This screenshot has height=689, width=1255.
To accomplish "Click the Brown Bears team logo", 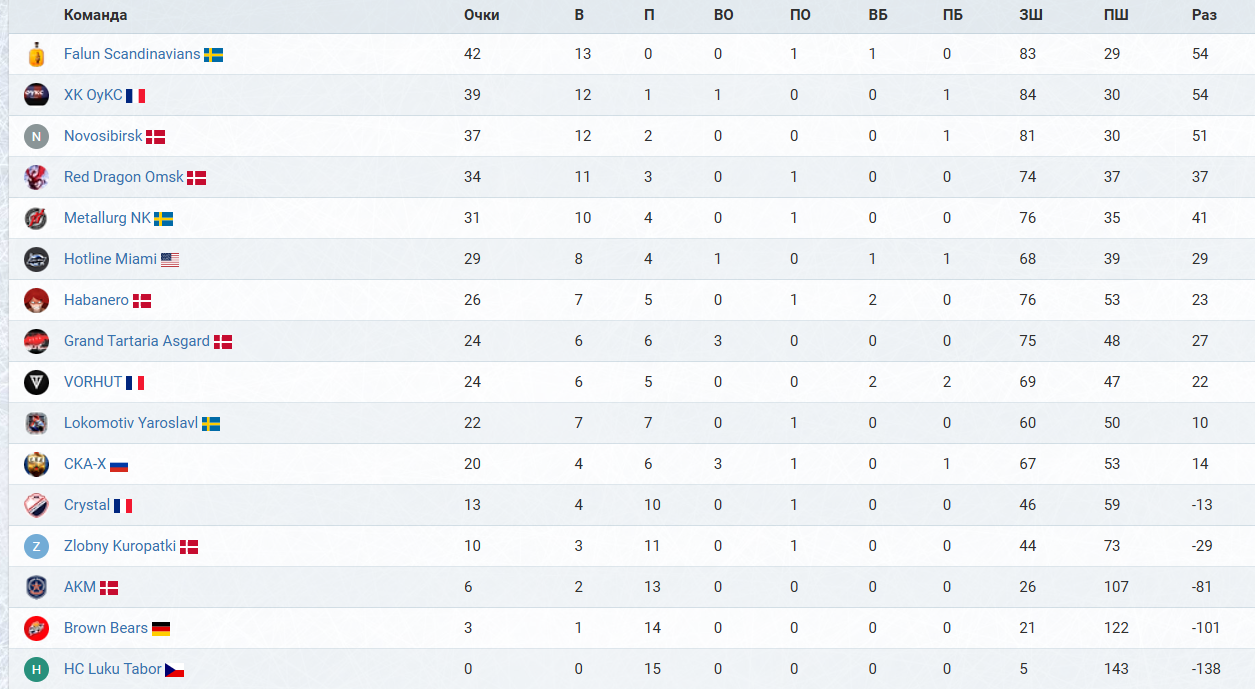I will click(x=37, y=628).
